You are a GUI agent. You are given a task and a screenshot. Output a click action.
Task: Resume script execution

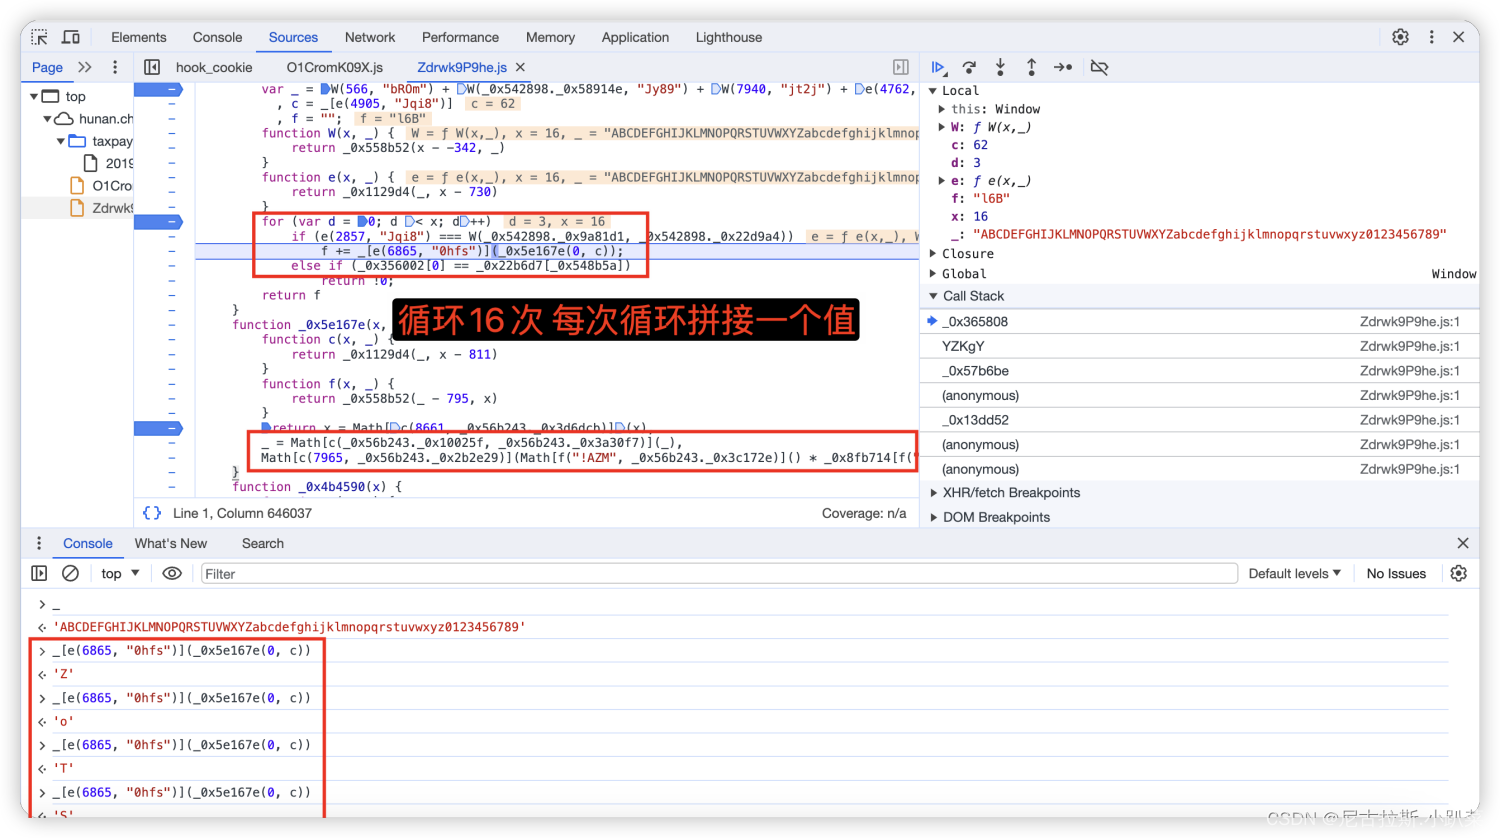[938, 67]
